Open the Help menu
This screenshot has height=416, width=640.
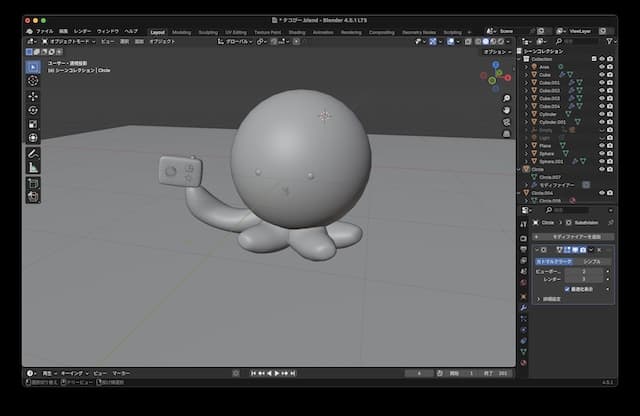pyautogui.click(x=131, y=31)
